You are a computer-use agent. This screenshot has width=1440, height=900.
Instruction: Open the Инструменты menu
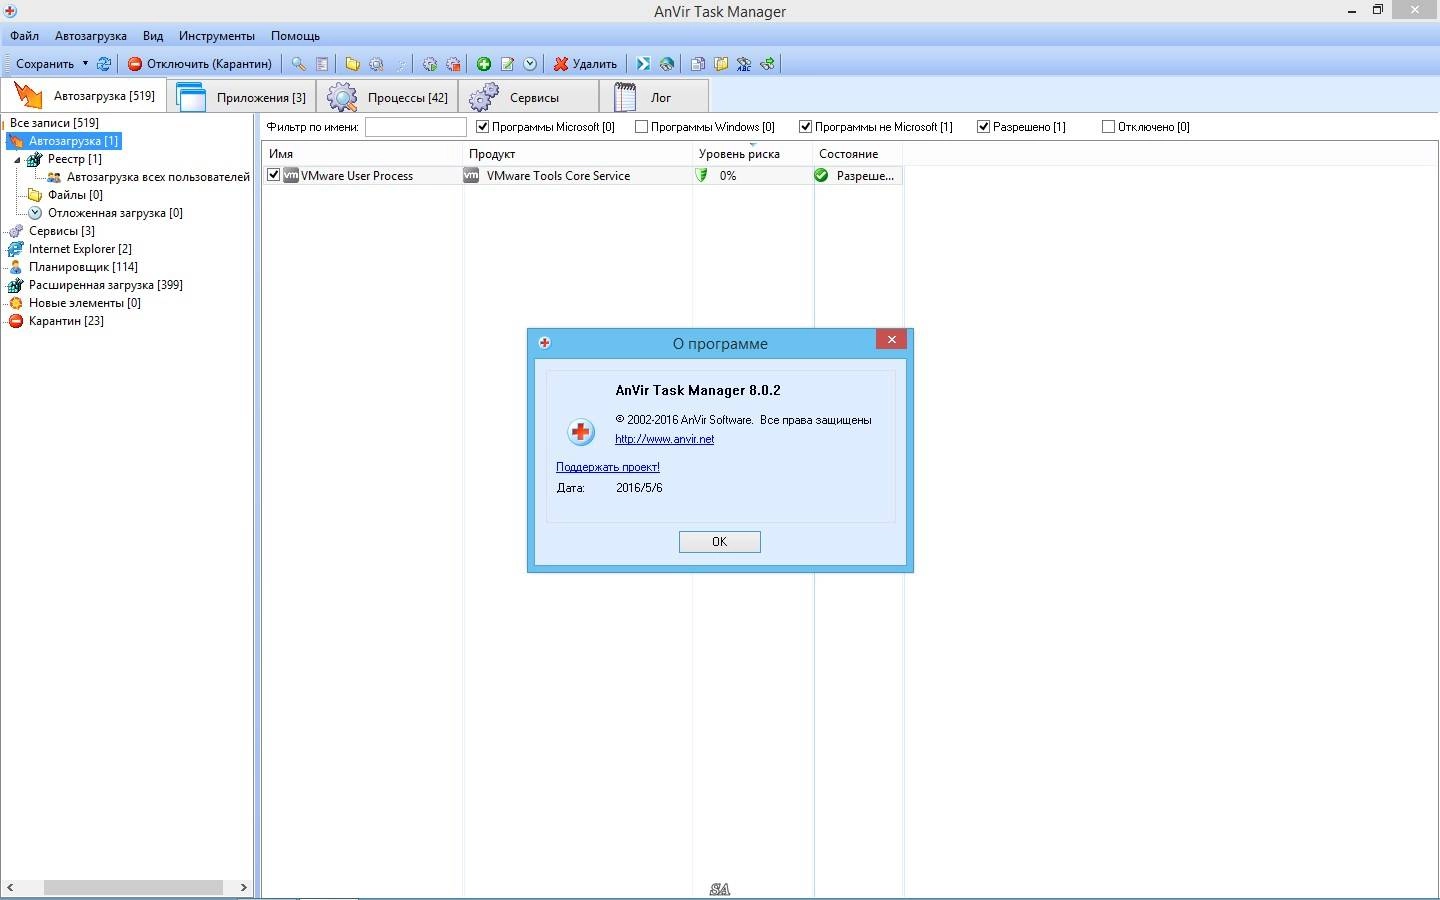tap(217, 36)
